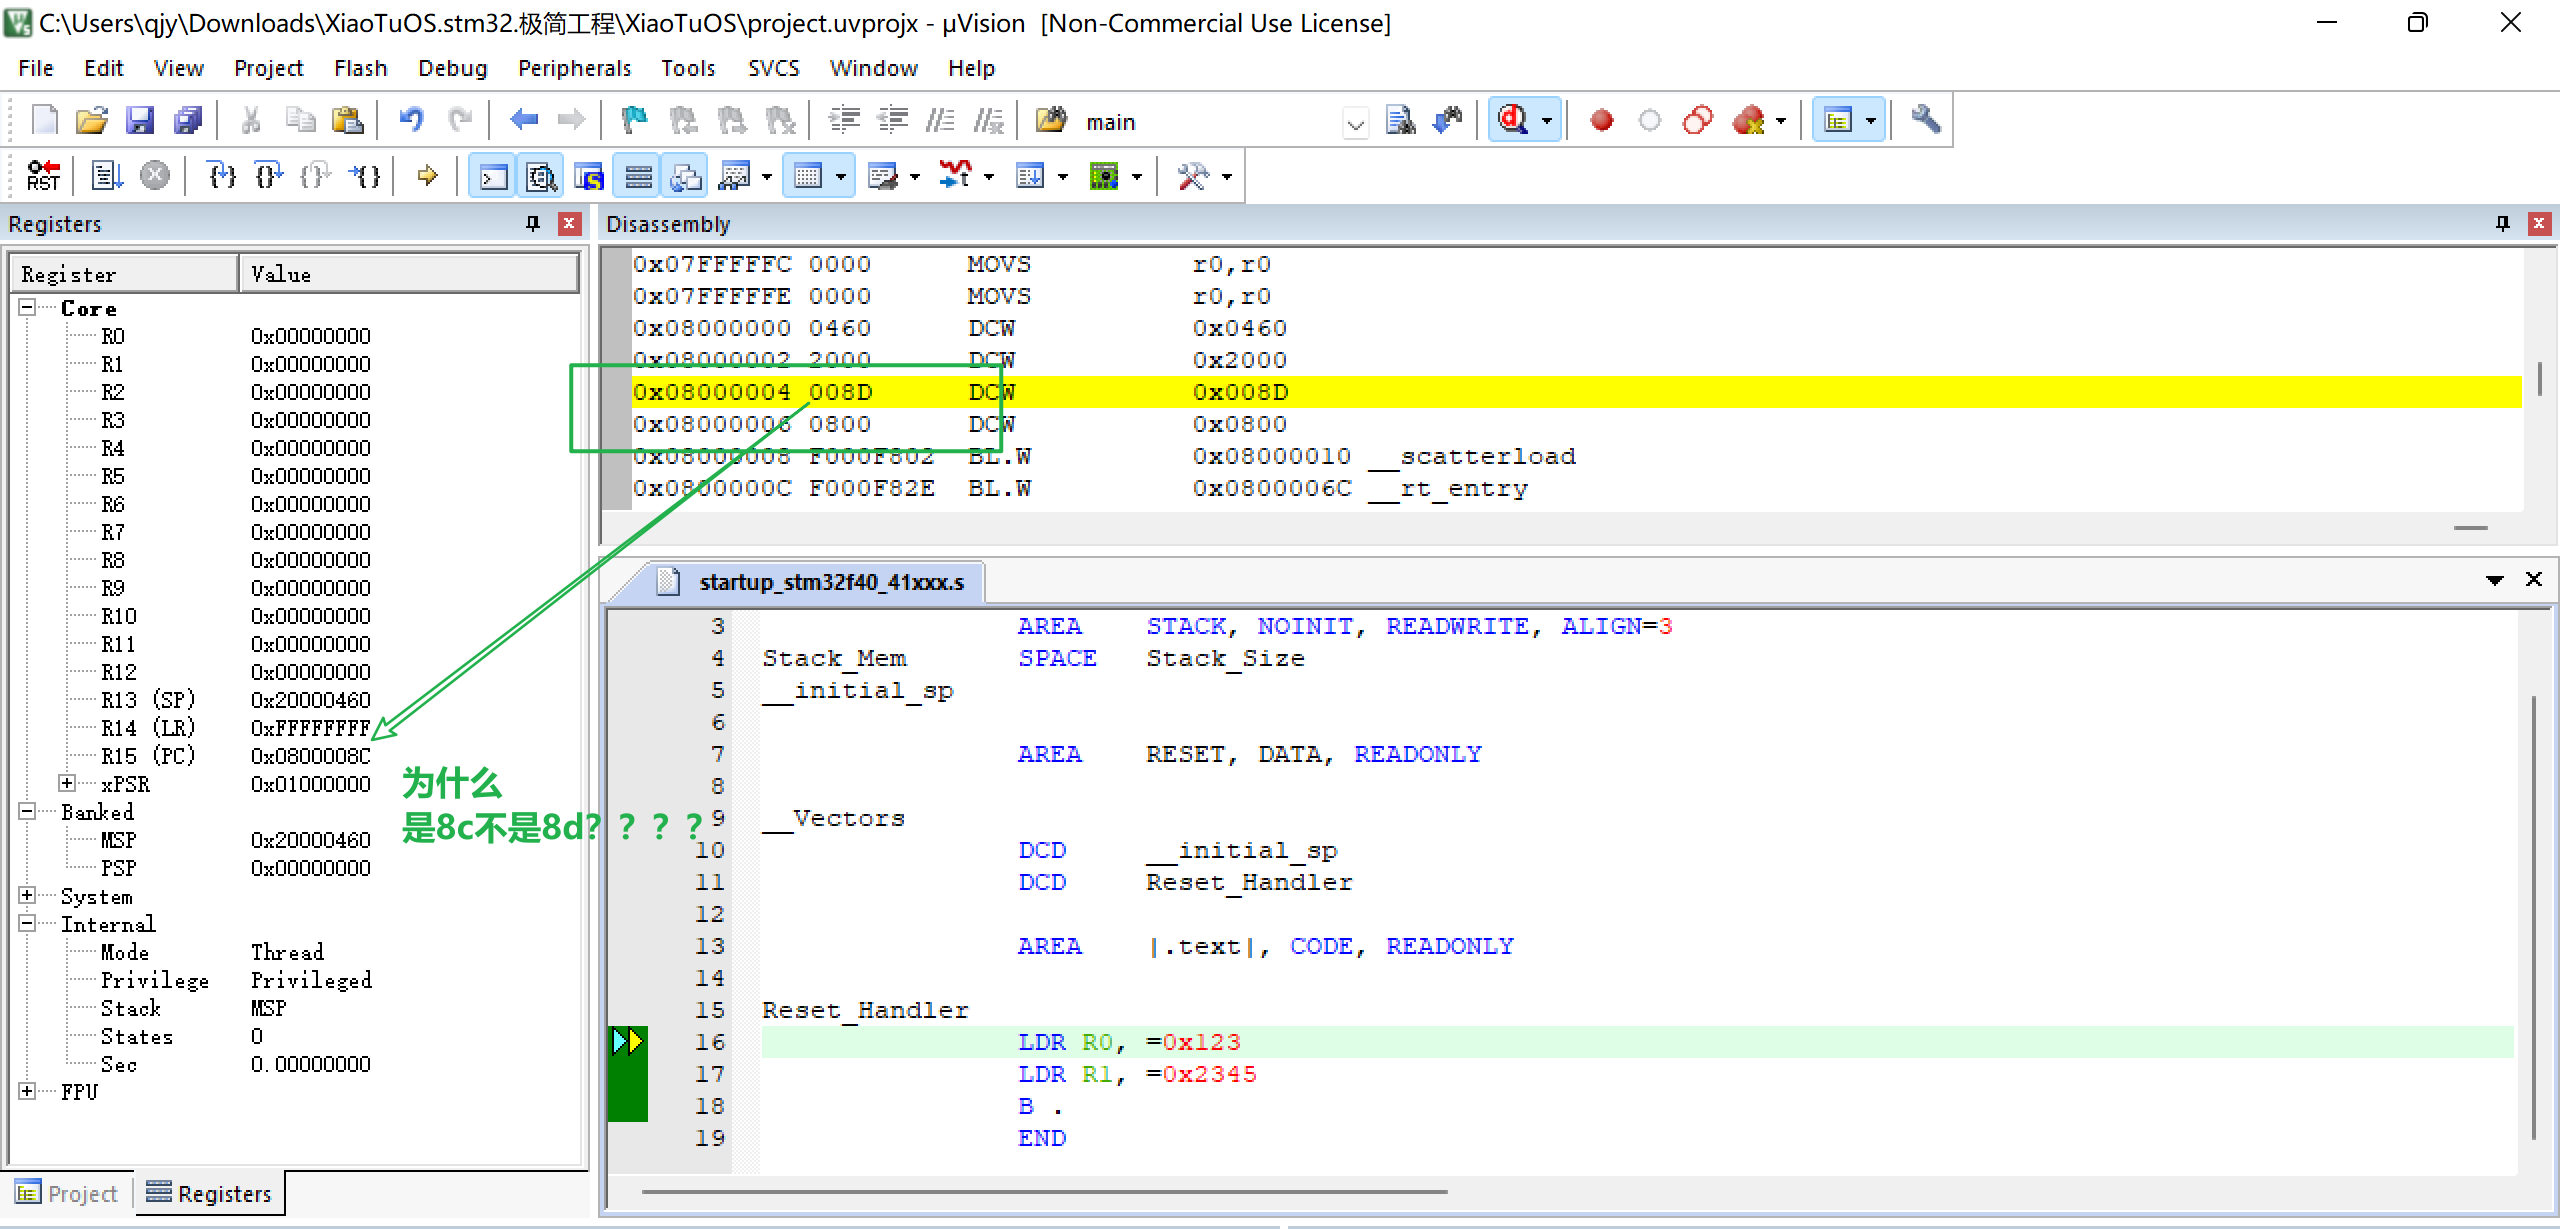Open the Project menu
Viewport: 2560px width, 1229px height.
pos(268,68)
